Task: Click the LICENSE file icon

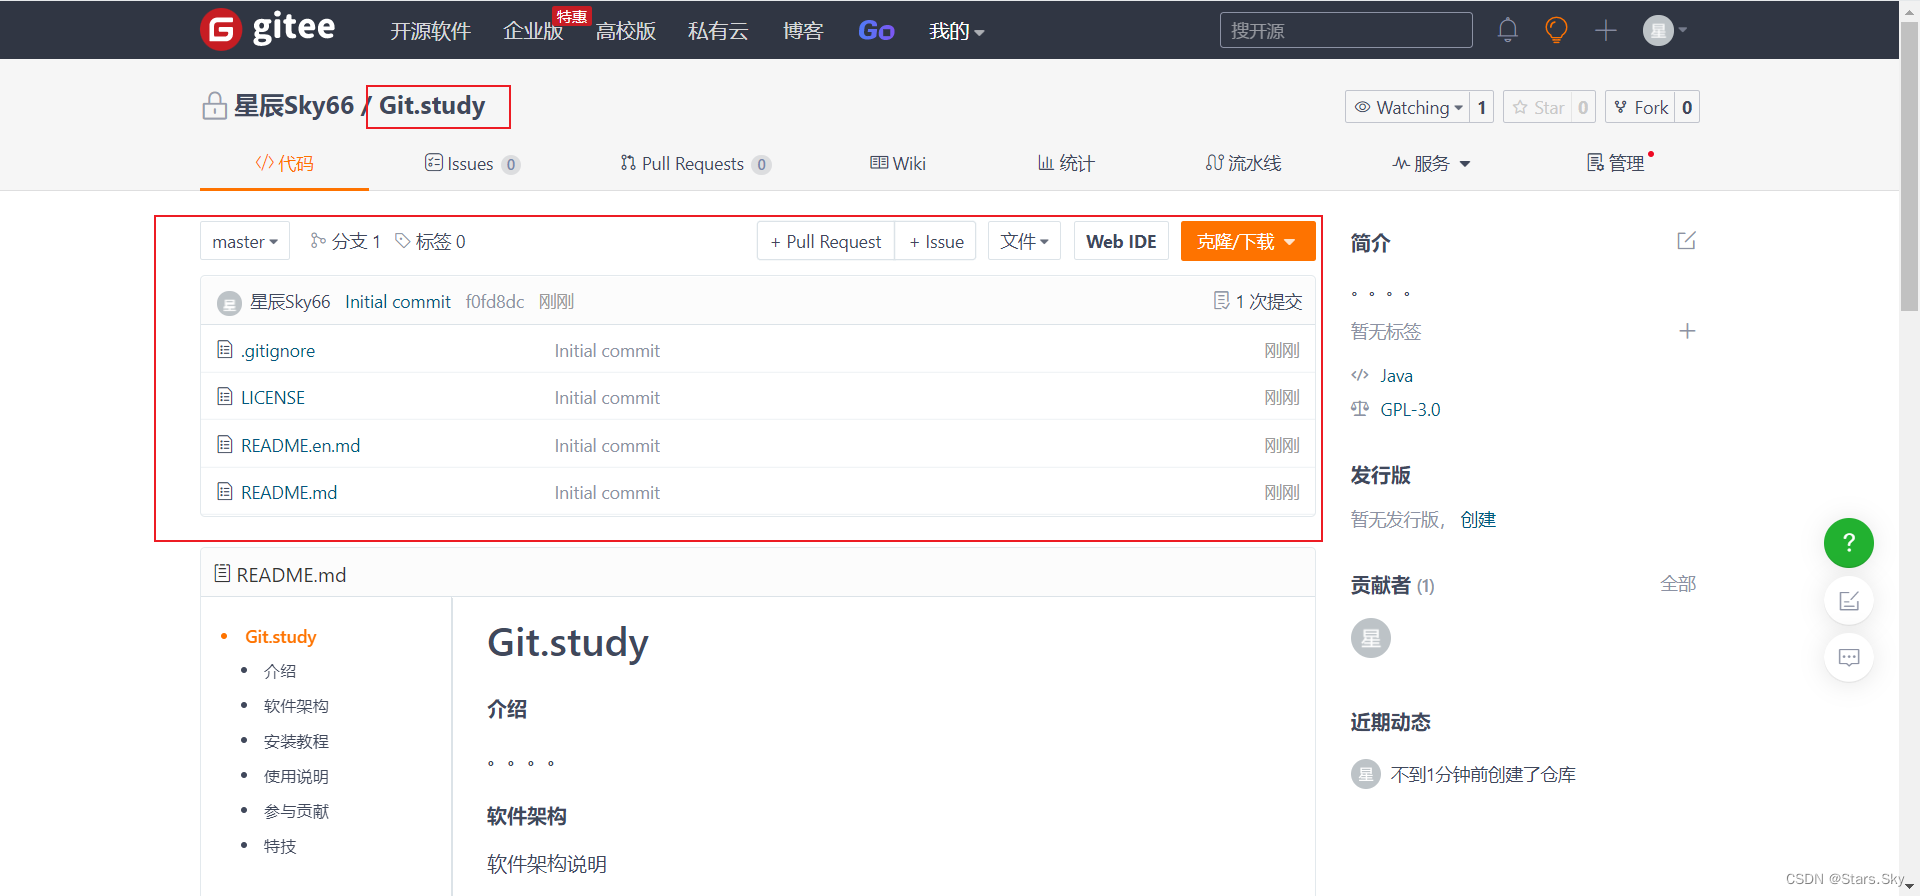Action: [225, 396]
